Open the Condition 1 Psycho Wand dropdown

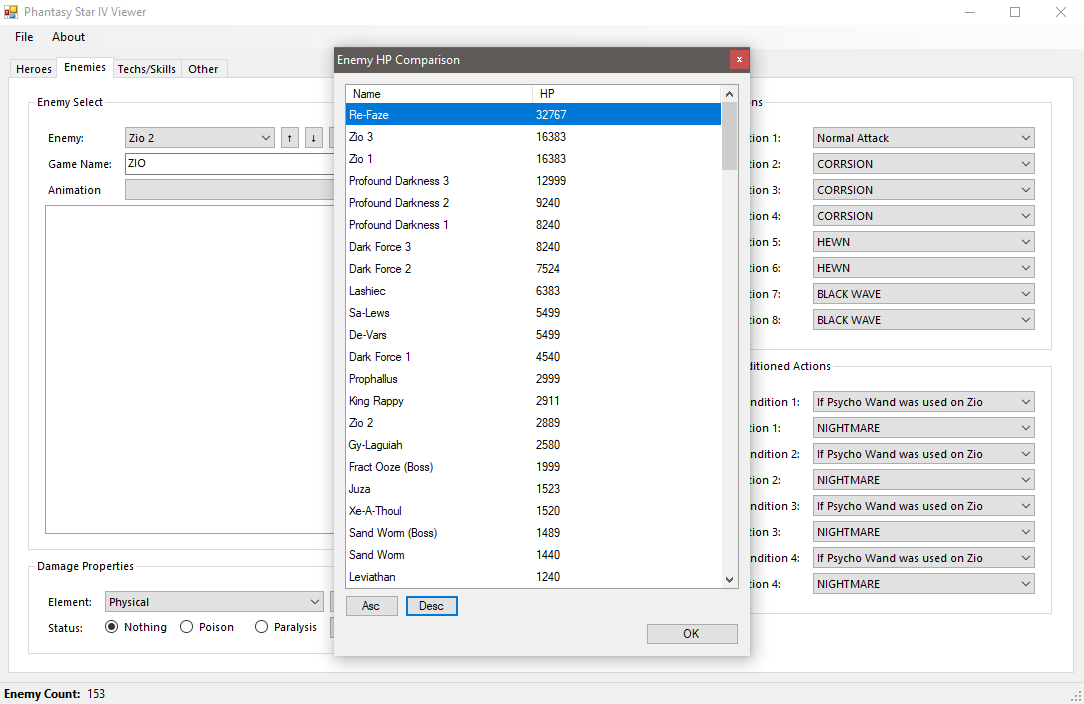point(924,402)
